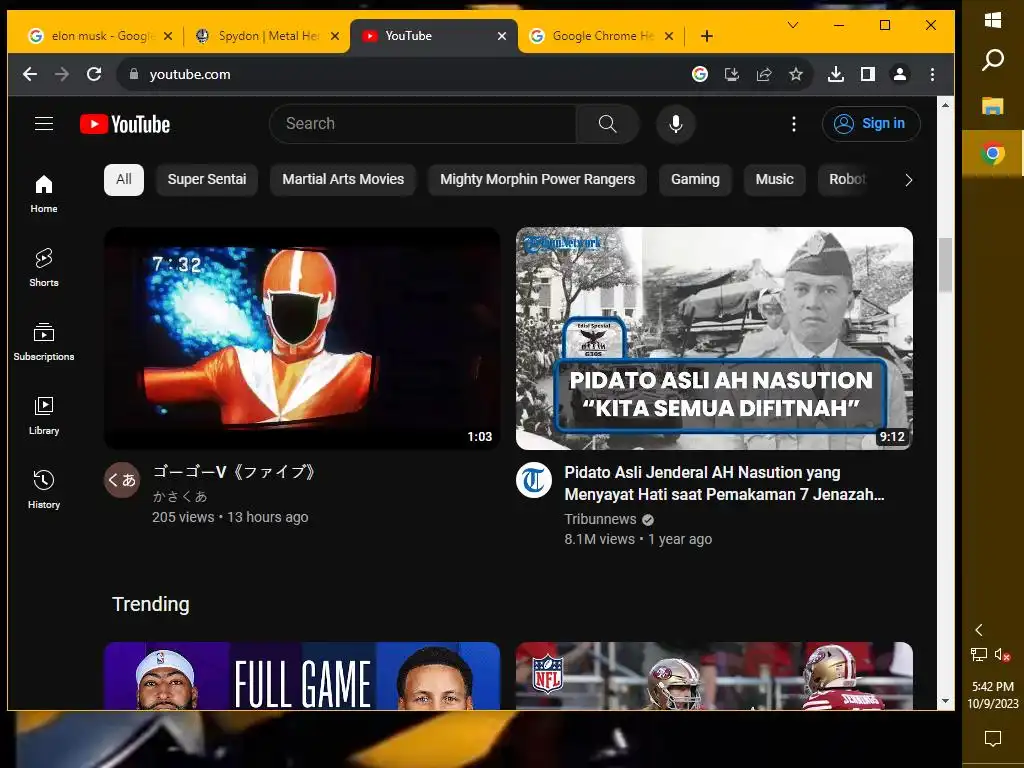
Task: Select Super Sentai filter chip
Action: [207, 180]
